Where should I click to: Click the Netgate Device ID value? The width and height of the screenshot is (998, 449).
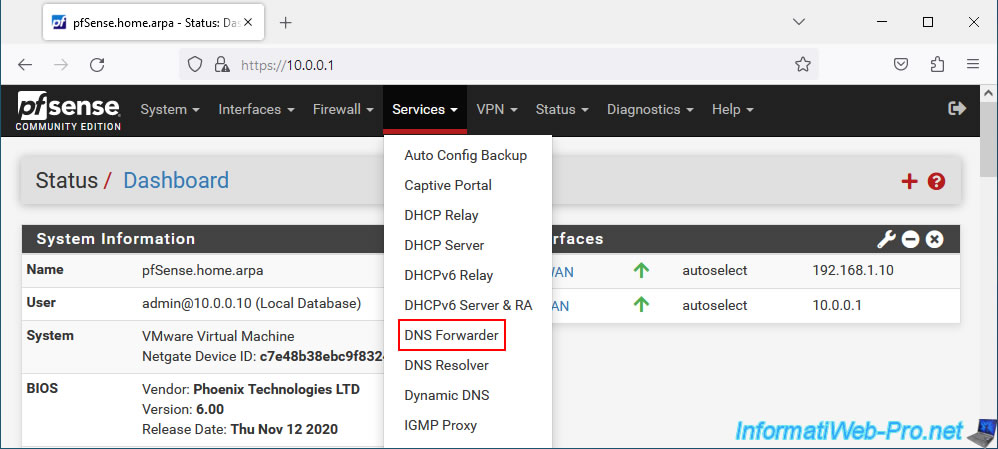tap(322, 357)
